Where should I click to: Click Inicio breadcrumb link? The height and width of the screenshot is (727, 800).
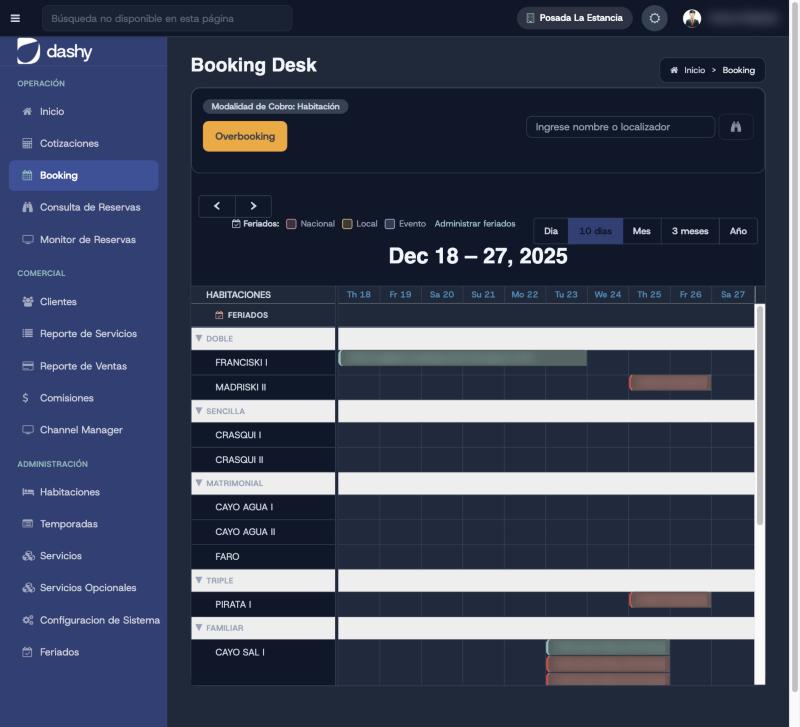[x=694, y=70]
